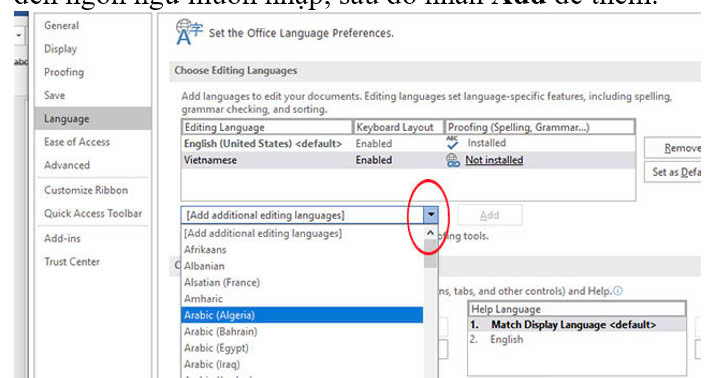Click the Set as Default button

673,172
